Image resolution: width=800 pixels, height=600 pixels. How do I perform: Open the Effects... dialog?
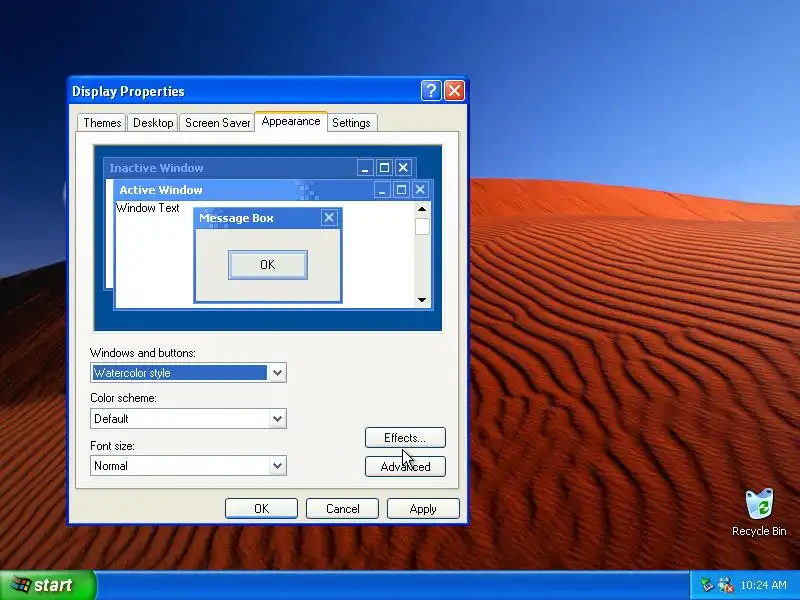coord(405,438)
